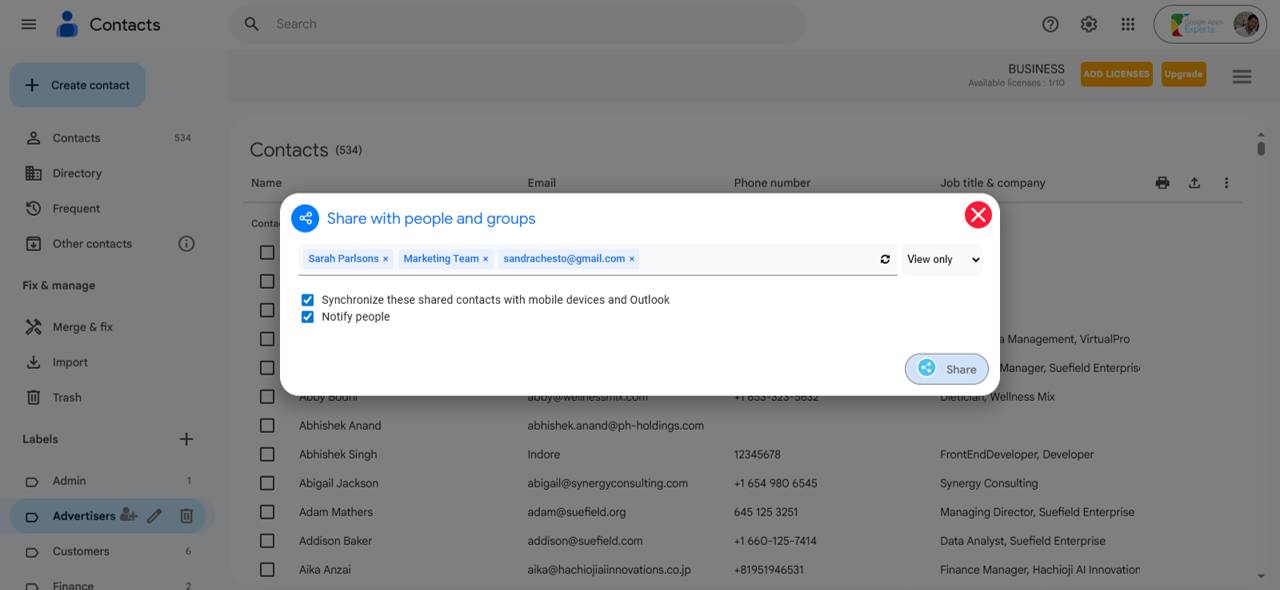Select the checkbox for Abhishek Anand
The width and height of the screenshot is (1280, 590).
(x=267, y=425)
